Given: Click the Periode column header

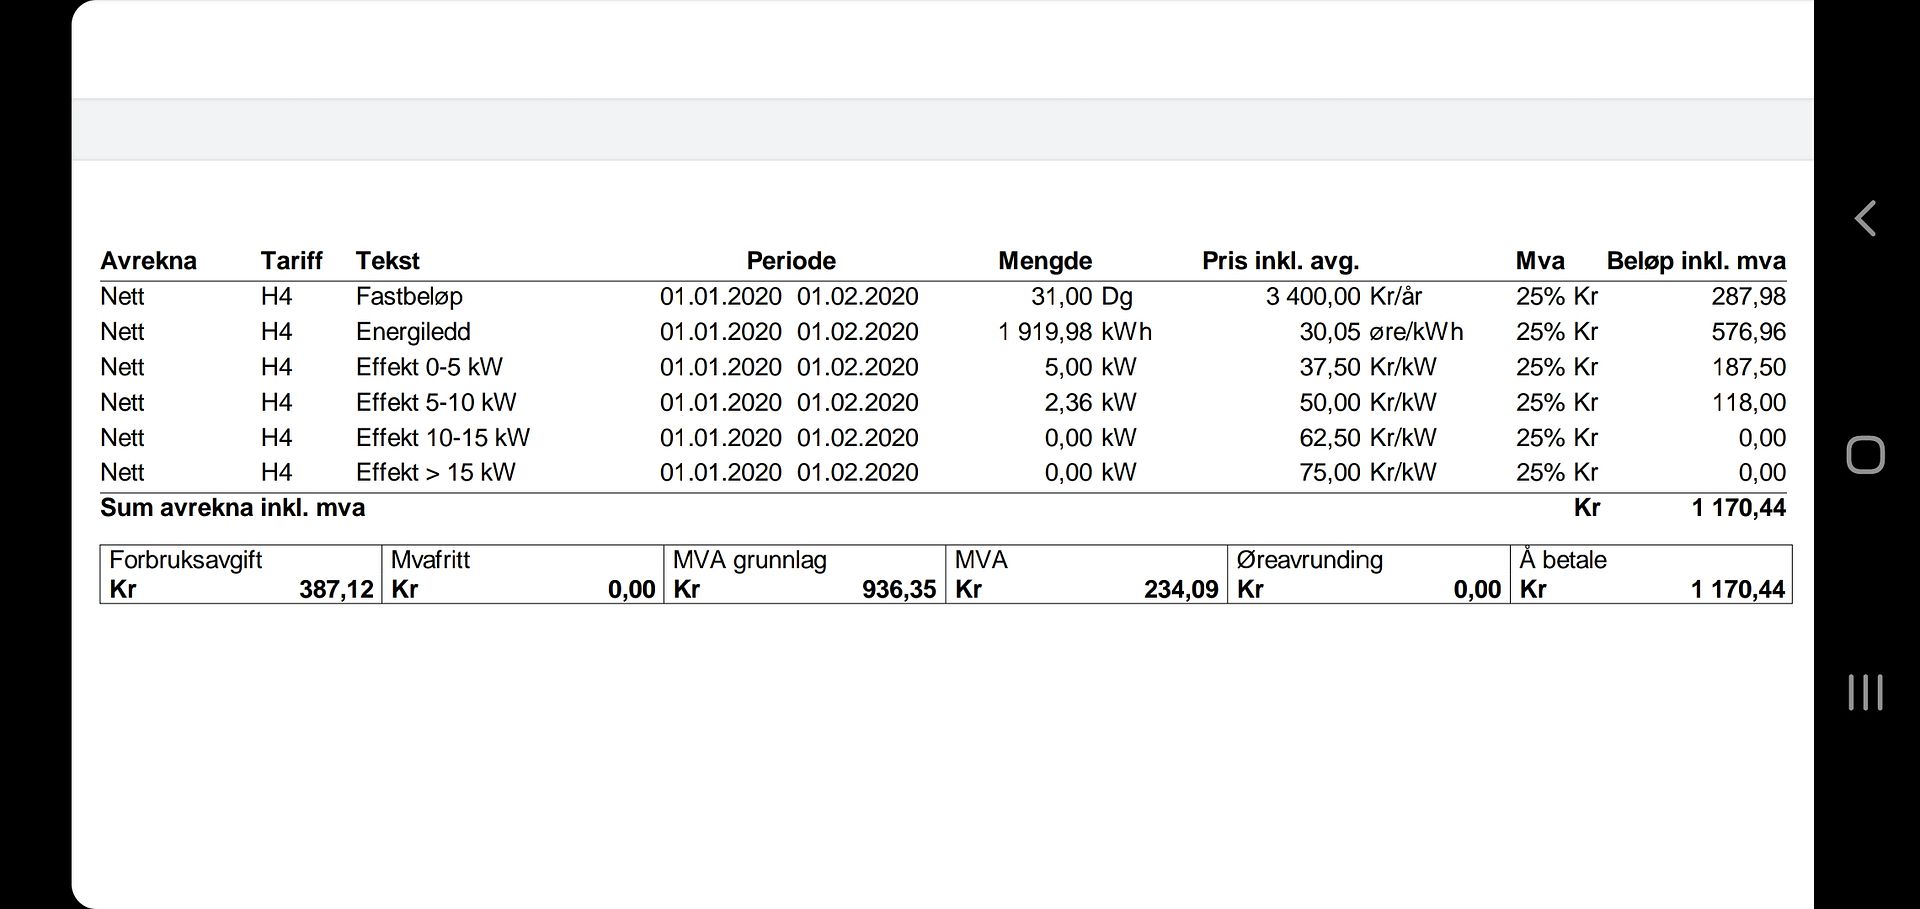Looking at the screenshot, I should [x=790, y=261].
